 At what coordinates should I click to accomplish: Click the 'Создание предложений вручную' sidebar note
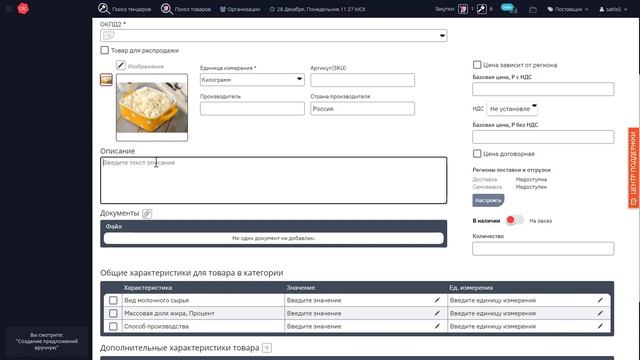tap(47, 341)
